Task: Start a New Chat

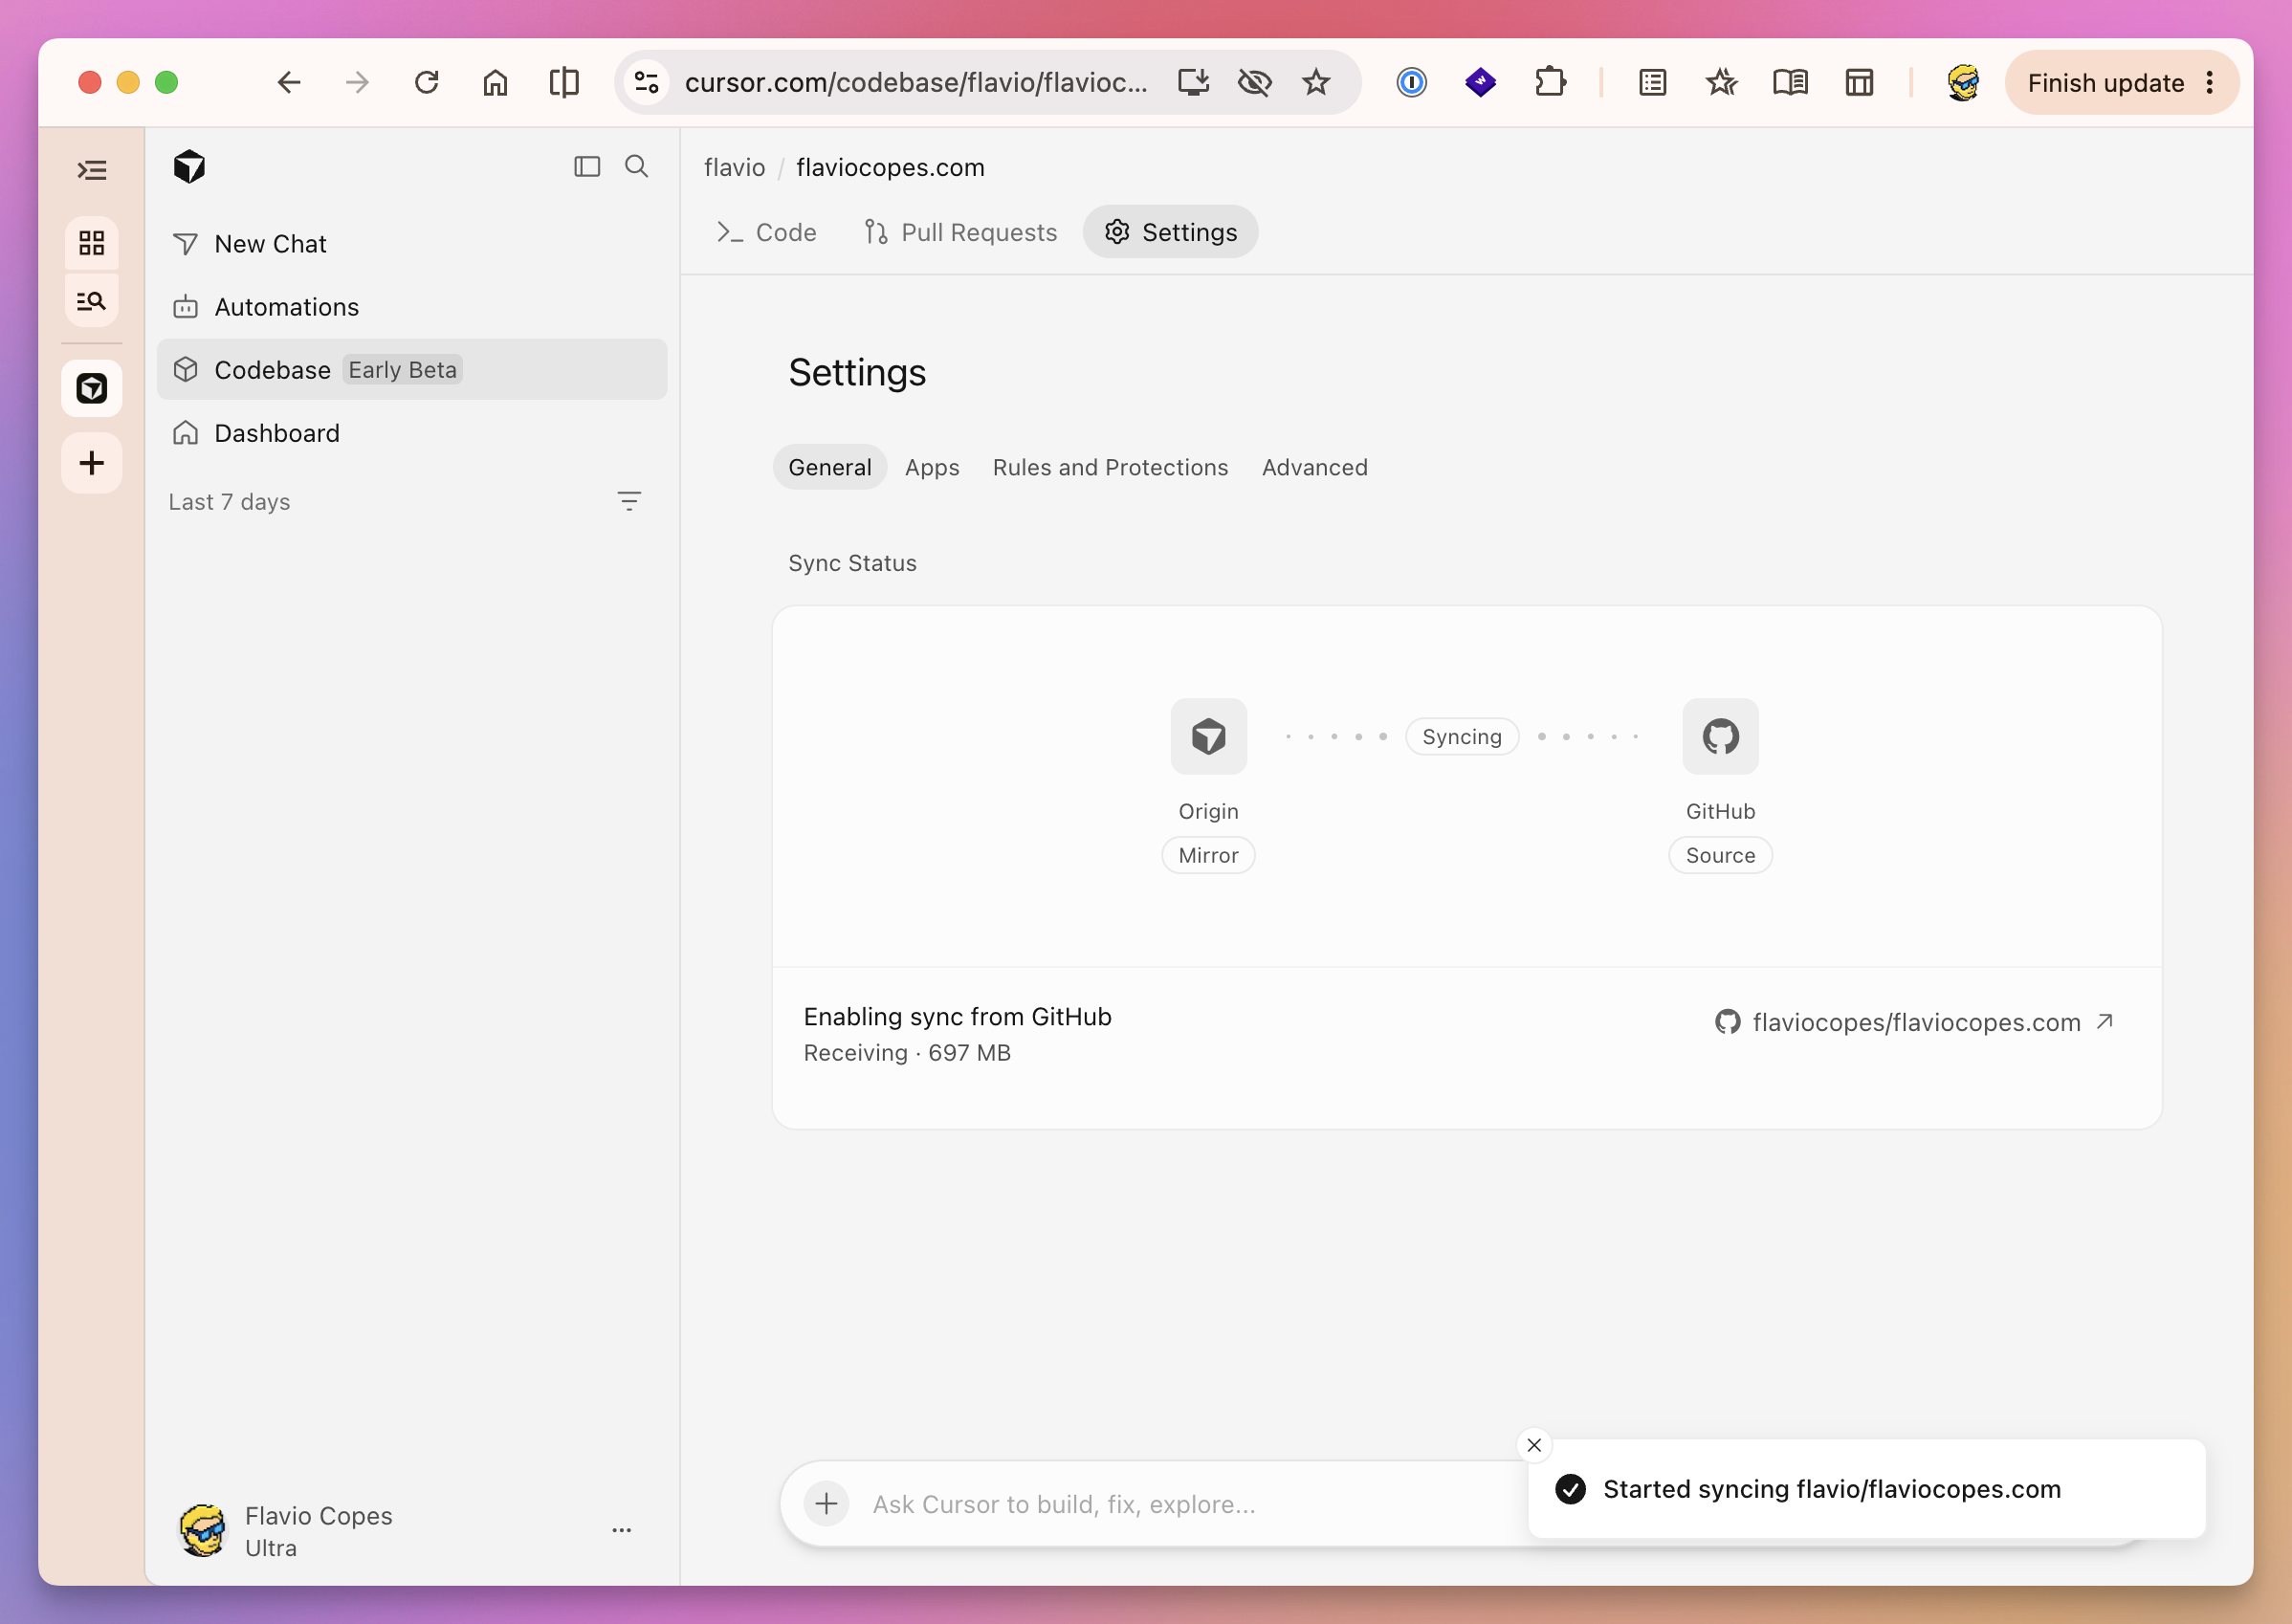Action: 412,244
